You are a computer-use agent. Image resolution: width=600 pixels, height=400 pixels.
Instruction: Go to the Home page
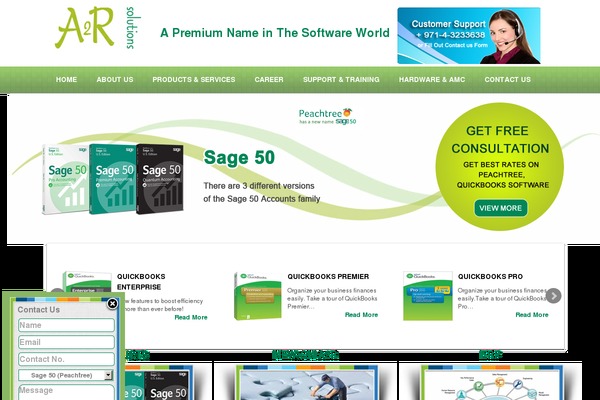66,80
